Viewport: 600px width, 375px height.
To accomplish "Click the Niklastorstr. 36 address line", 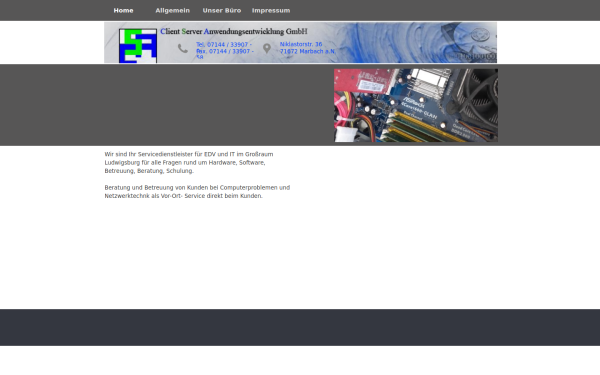I will (x=301, y=44).
